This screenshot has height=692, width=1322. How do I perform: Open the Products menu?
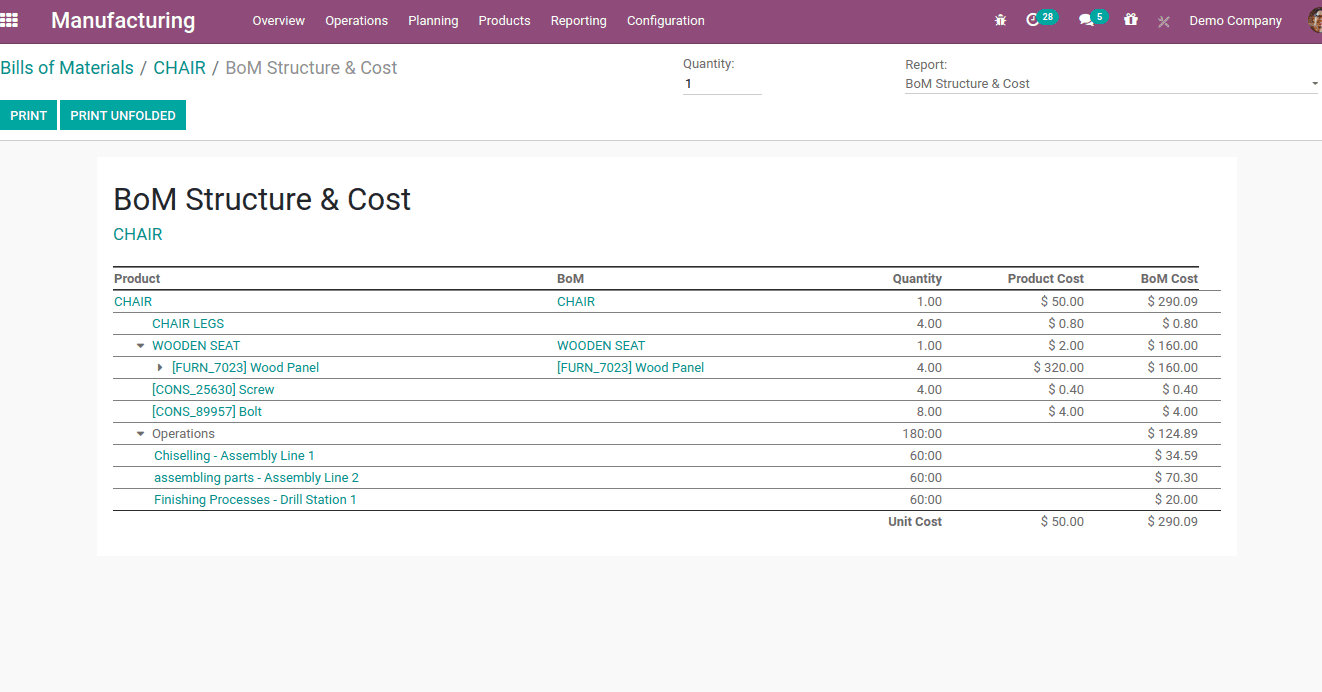tap(504, 20)
